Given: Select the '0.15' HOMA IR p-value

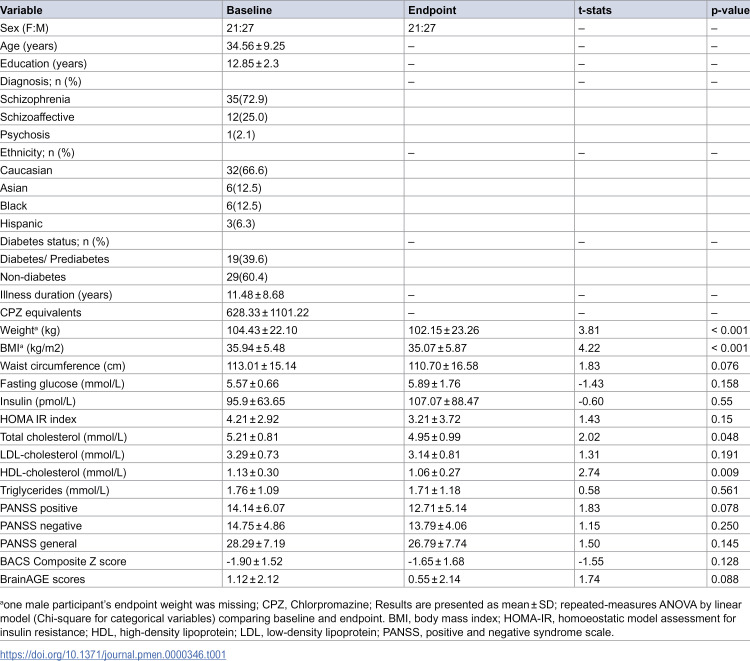Looking at the screenshot, I should click(x=722, y=419).
